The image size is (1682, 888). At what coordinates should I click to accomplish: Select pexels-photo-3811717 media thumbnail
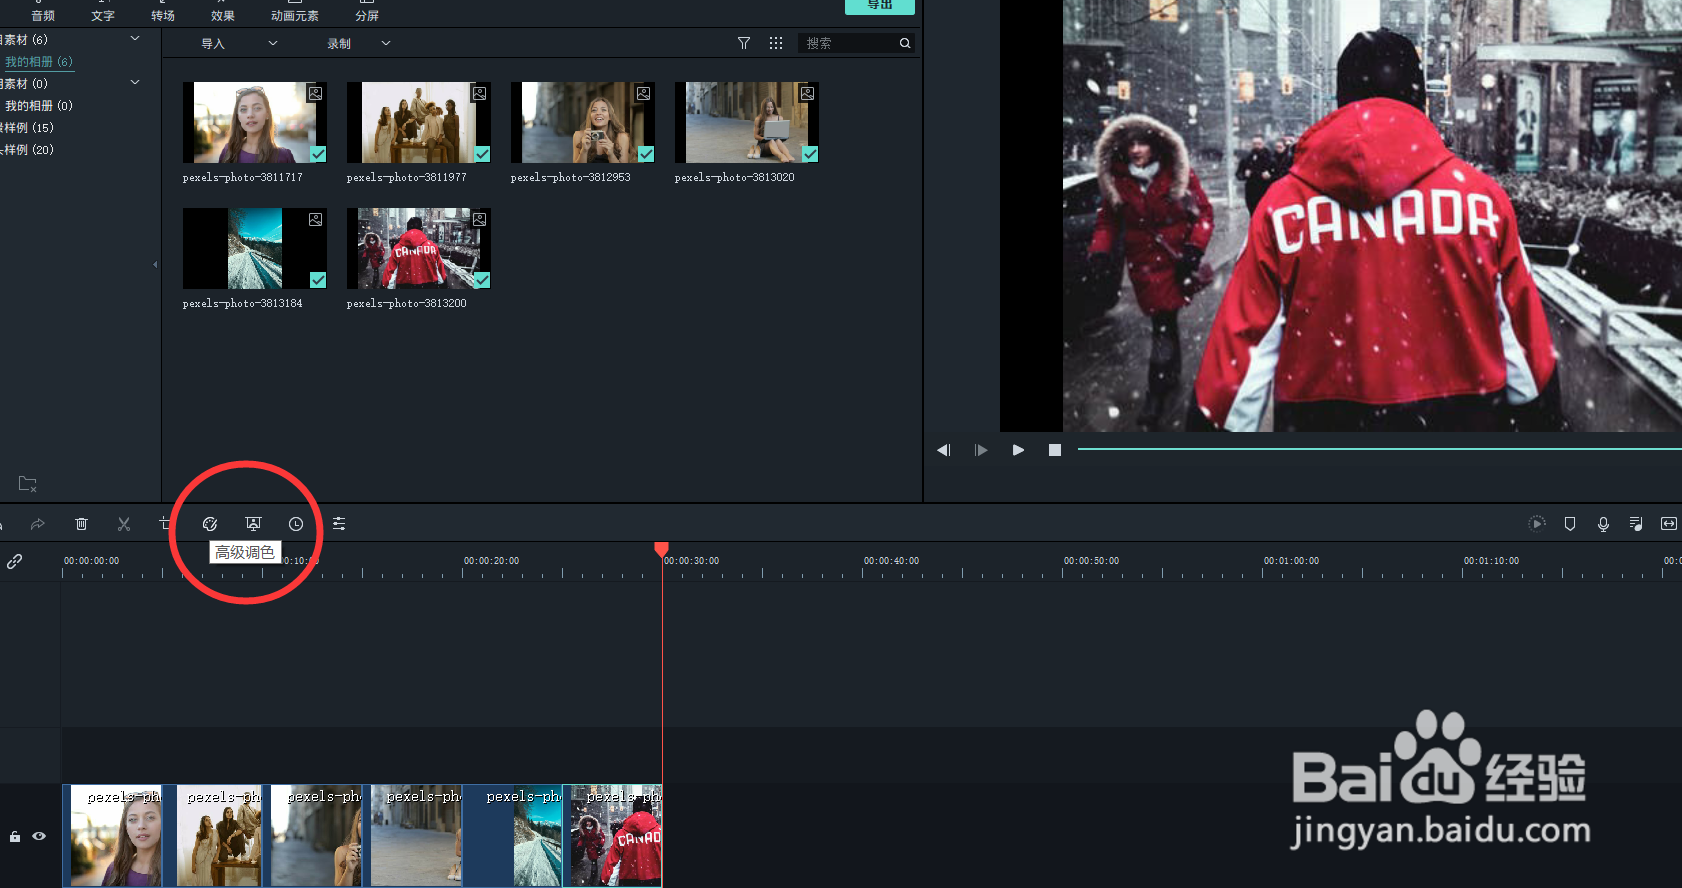[255, 122]
